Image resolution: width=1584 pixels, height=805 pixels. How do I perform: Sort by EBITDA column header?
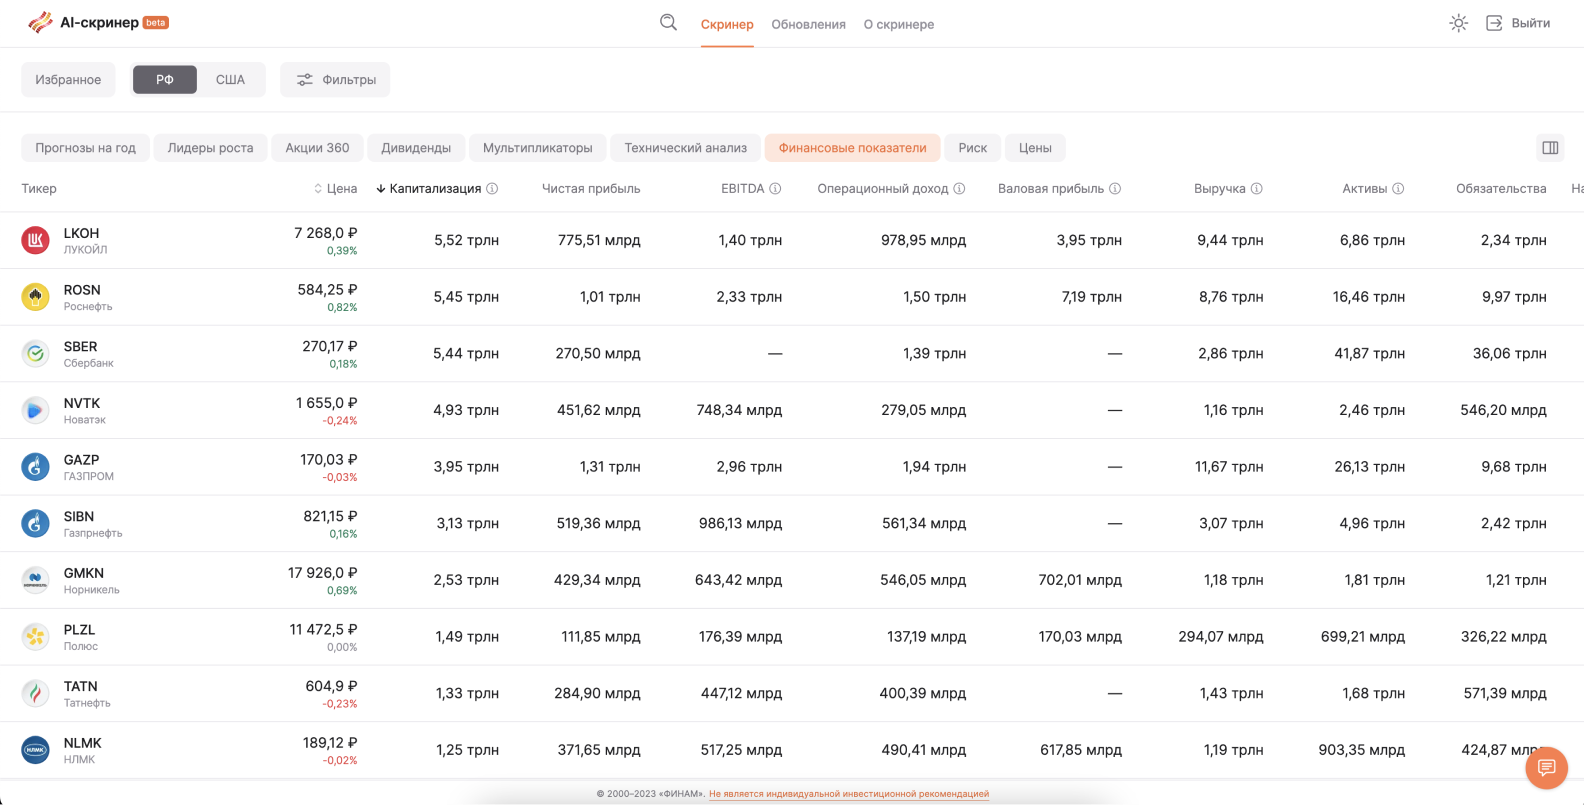742,188
